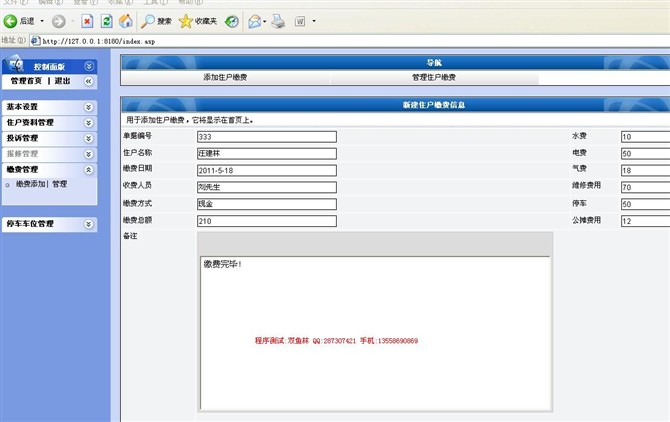Click the 退出 logout link

(62, 81)
